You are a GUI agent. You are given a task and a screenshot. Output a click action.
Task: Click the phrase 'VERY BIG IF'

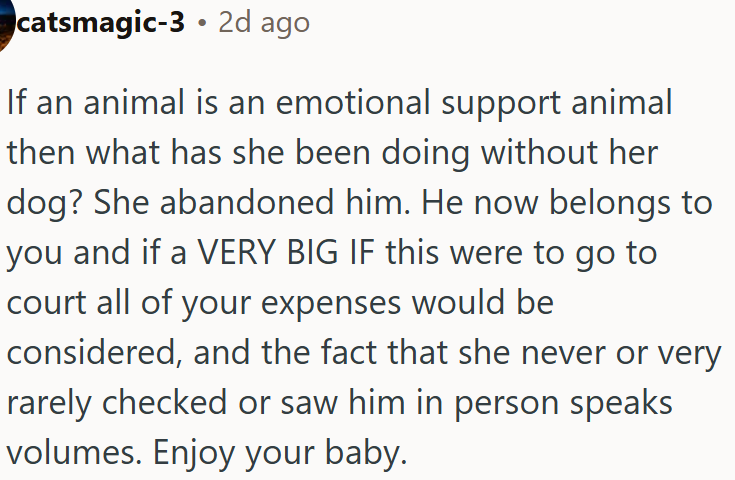pos(285,253)
